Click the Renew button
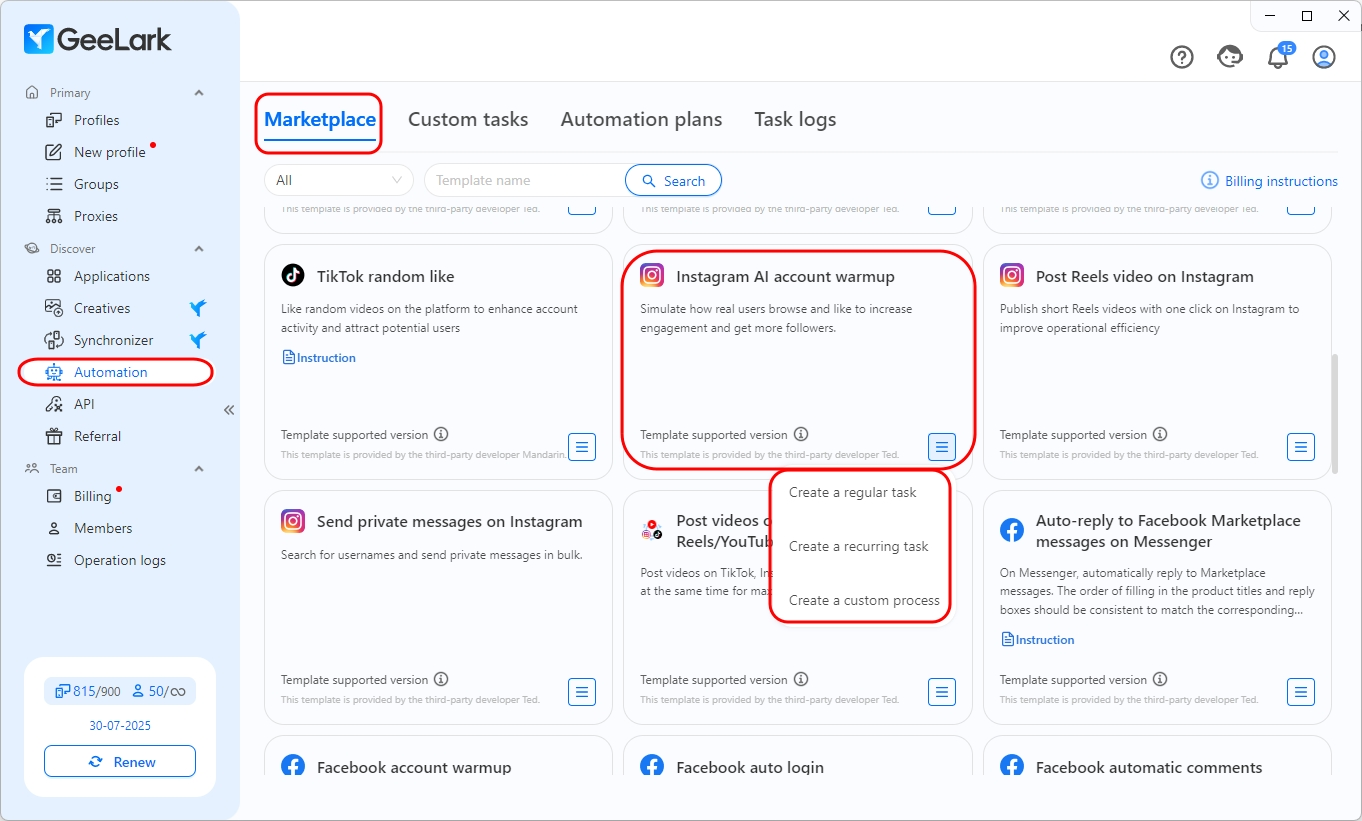 120,762
